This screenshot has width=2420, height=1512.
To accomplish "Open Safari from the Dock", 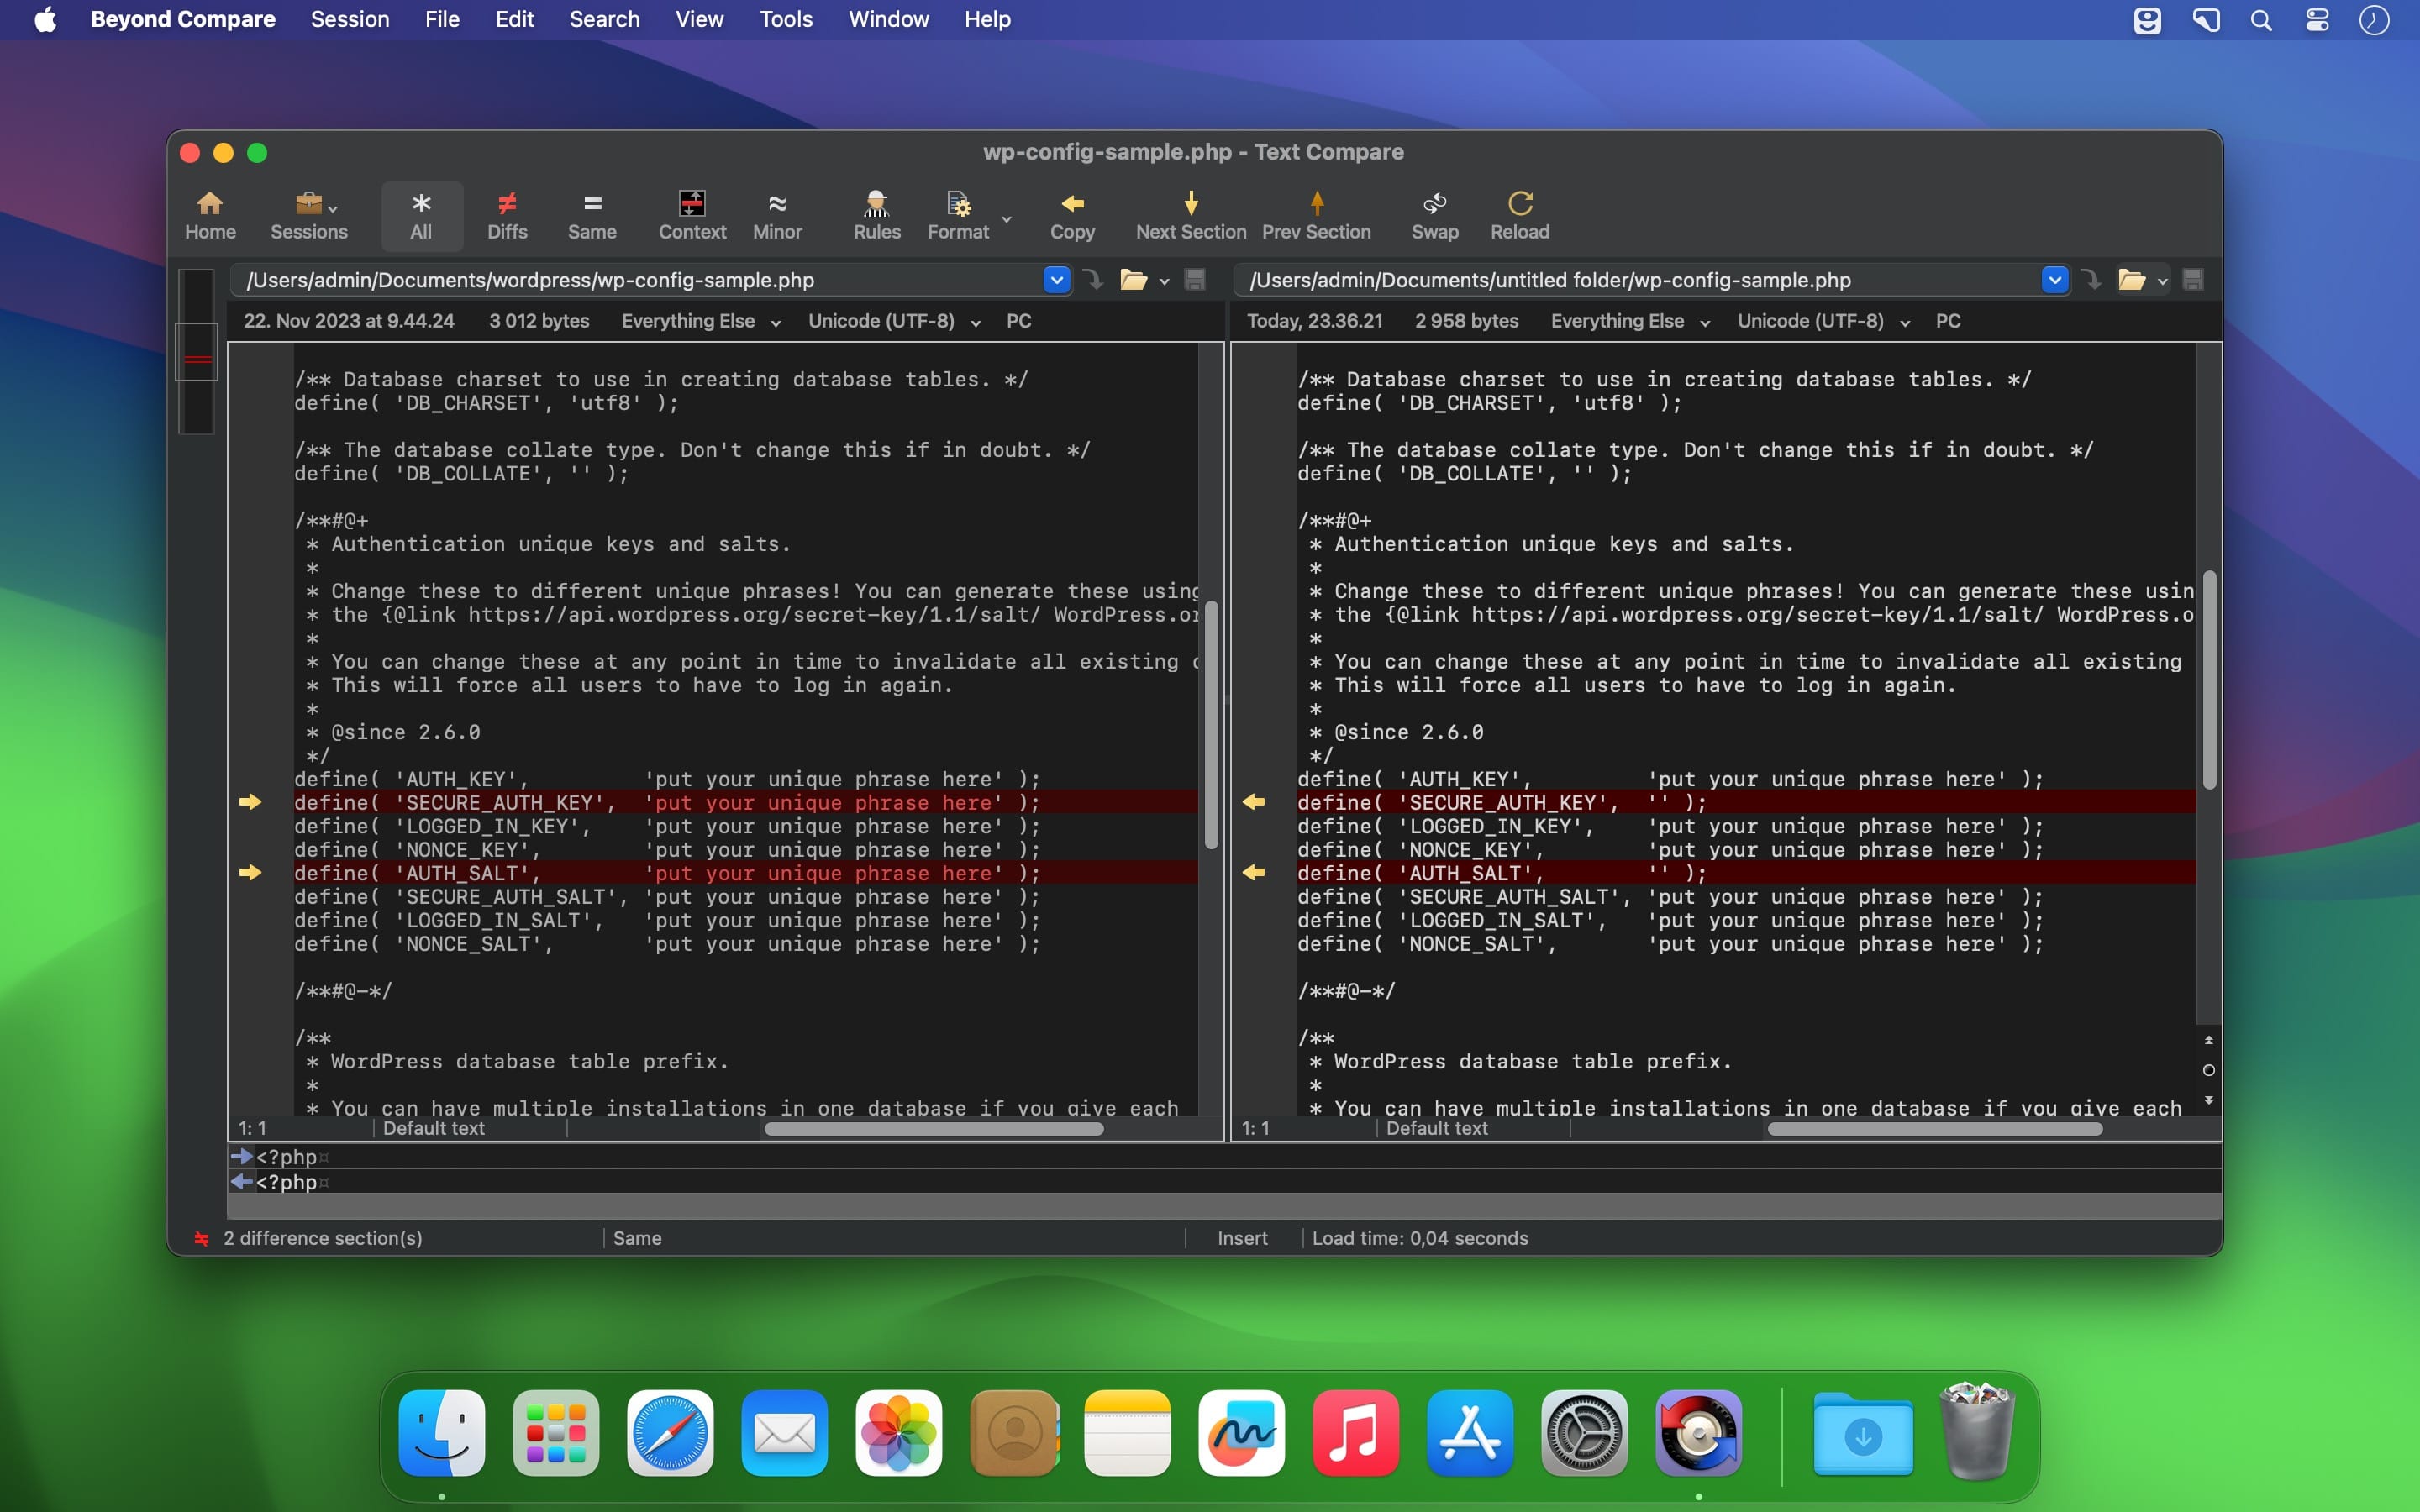I will point(670,1432).
